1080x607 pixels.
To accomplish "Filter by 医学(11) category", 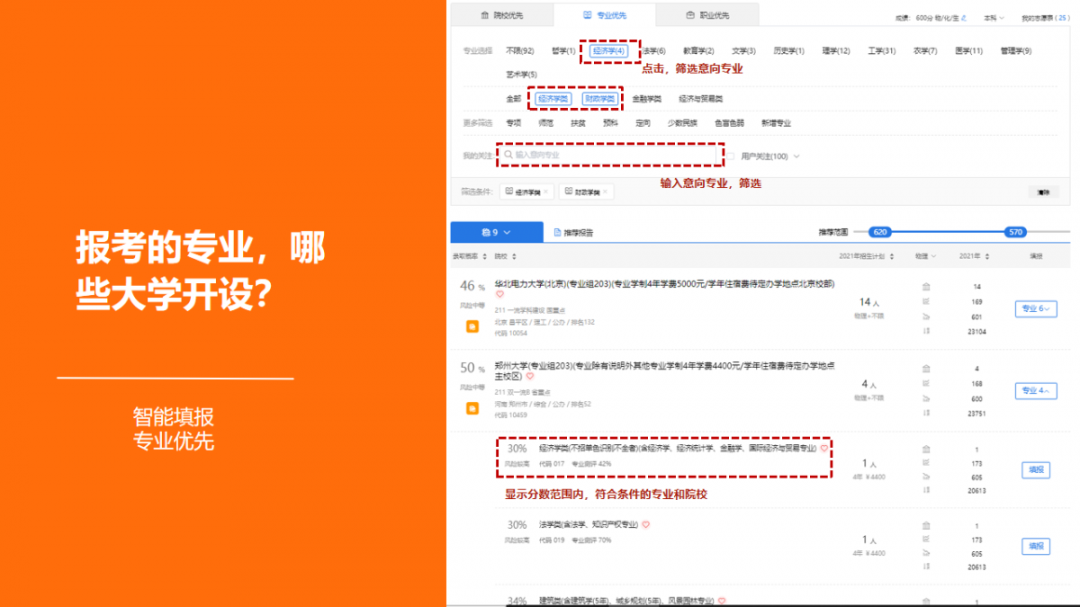I will click(x=968, y=51).
